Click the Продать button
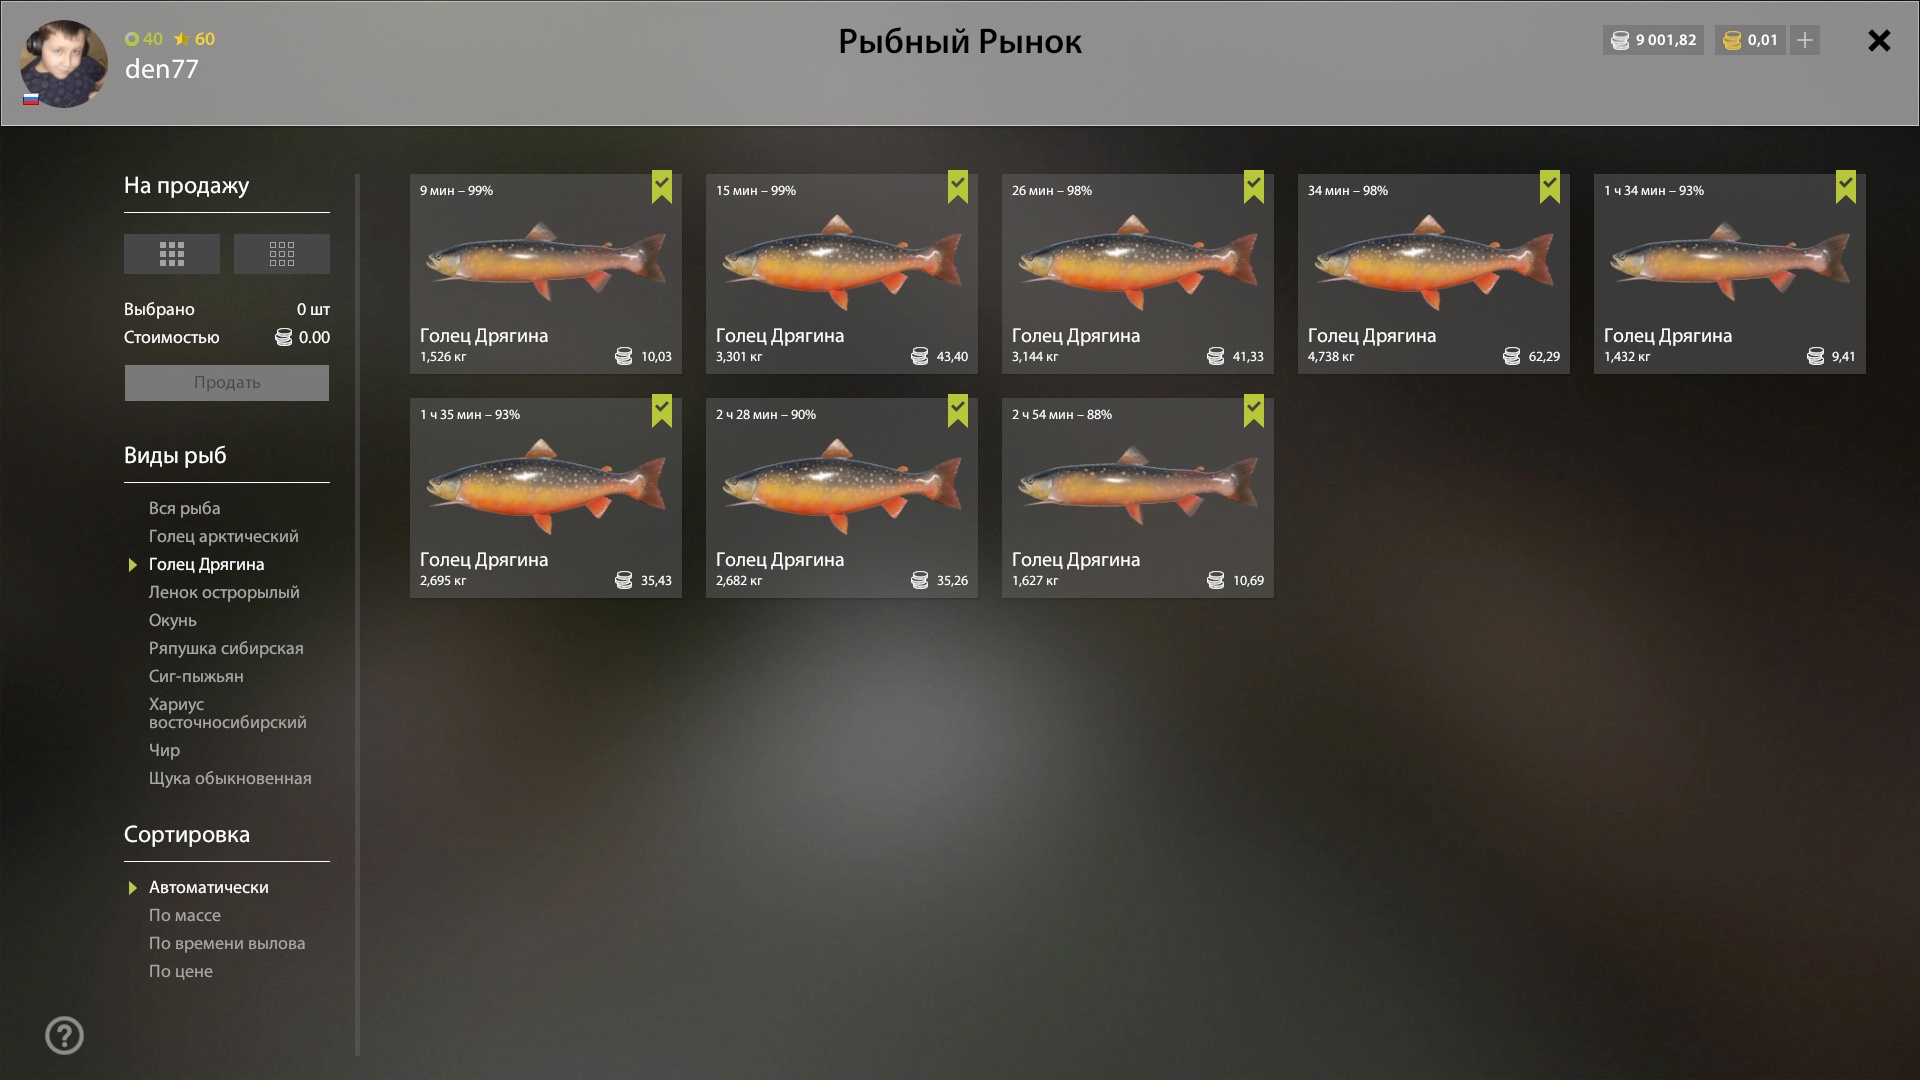 pos(227,383)
